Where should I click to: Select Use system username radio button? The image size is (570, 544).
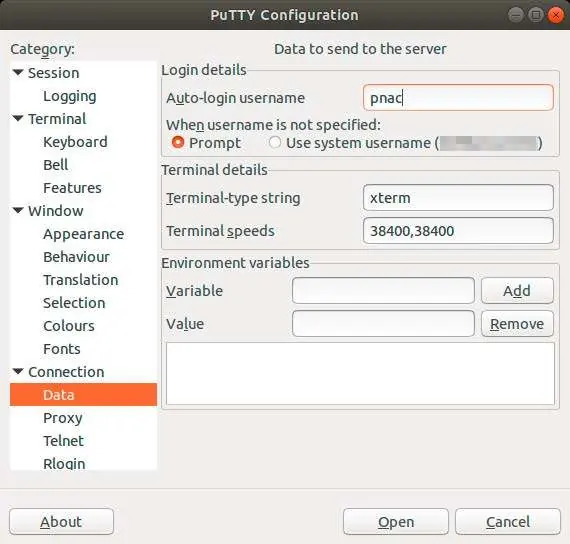275,143
